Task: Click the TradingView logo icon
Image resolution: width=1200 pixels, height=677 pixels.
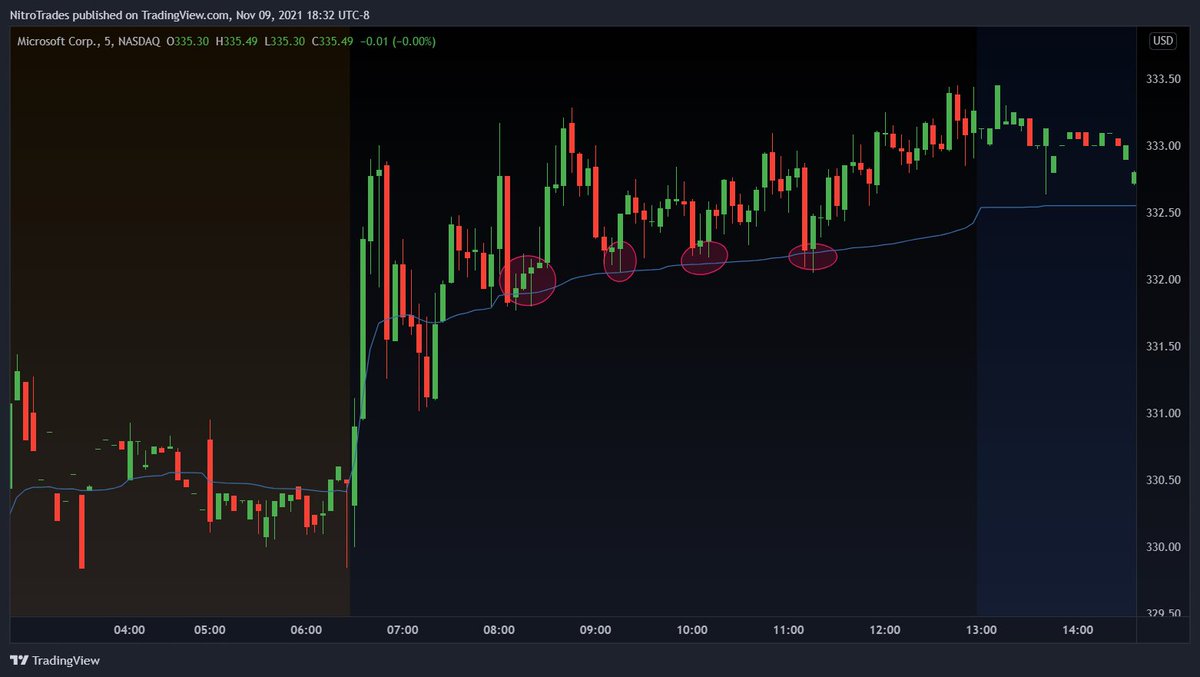Action: click(x=18, y=660)
